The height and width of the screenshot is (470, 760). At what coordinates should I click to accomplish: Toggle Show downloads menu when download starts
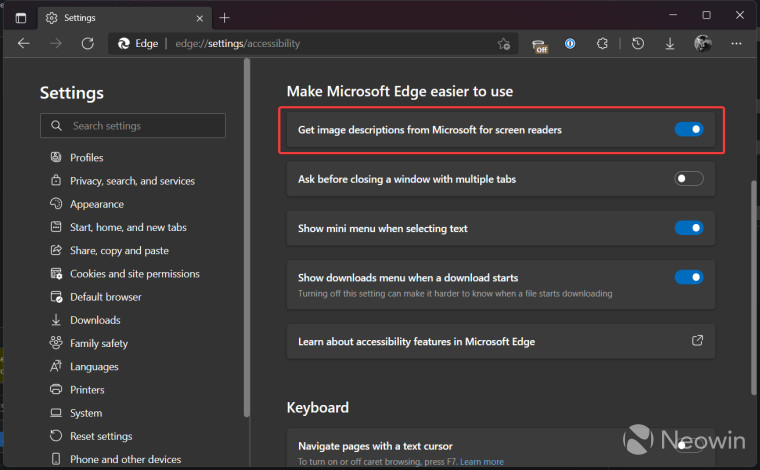pyautogui.click(x=689, y=277)
